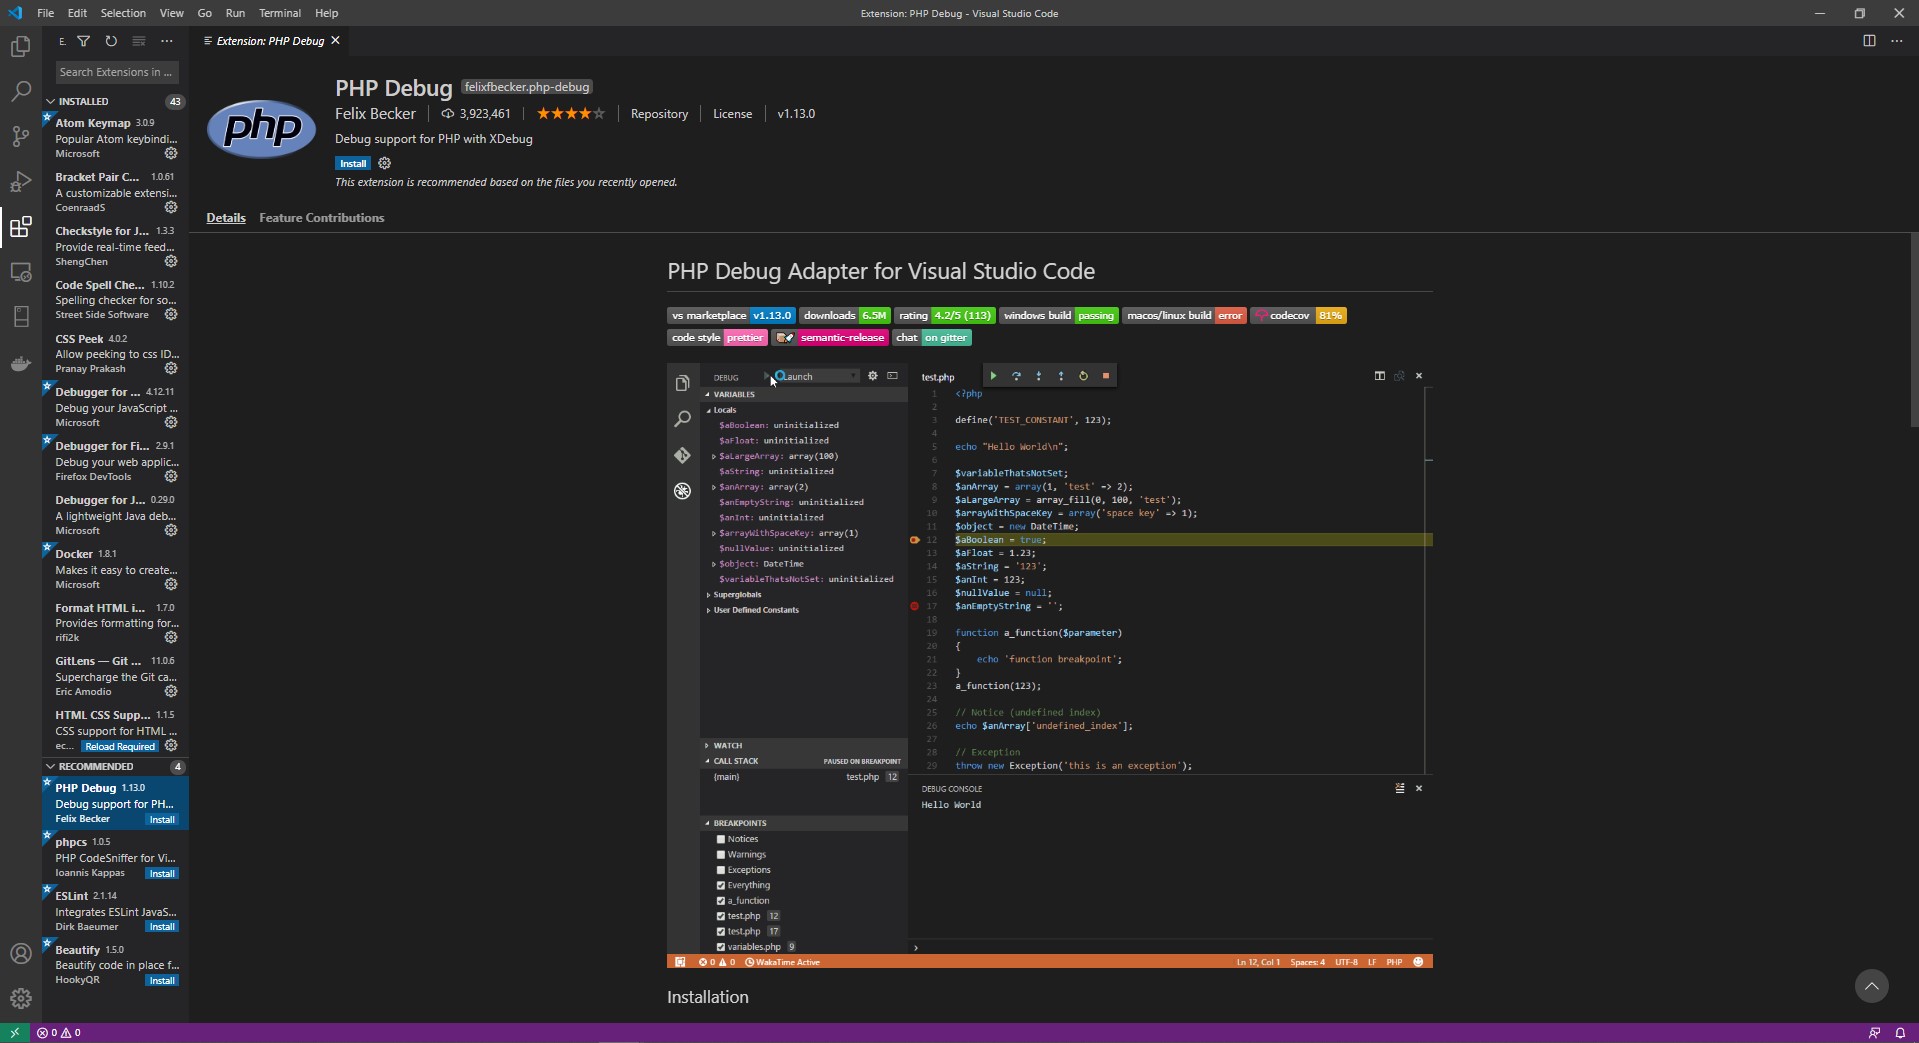This screenshot has width=1919, height=1043.
Task: Collapse the INSTALLED extensions section
Action: click(x=51, y=101)
